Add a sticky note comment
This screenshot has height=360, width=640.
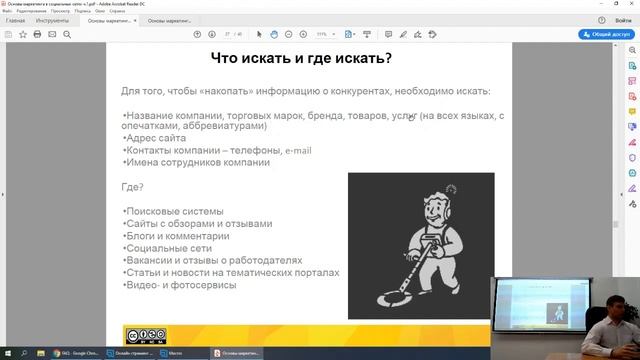click(x=388, y=34)
